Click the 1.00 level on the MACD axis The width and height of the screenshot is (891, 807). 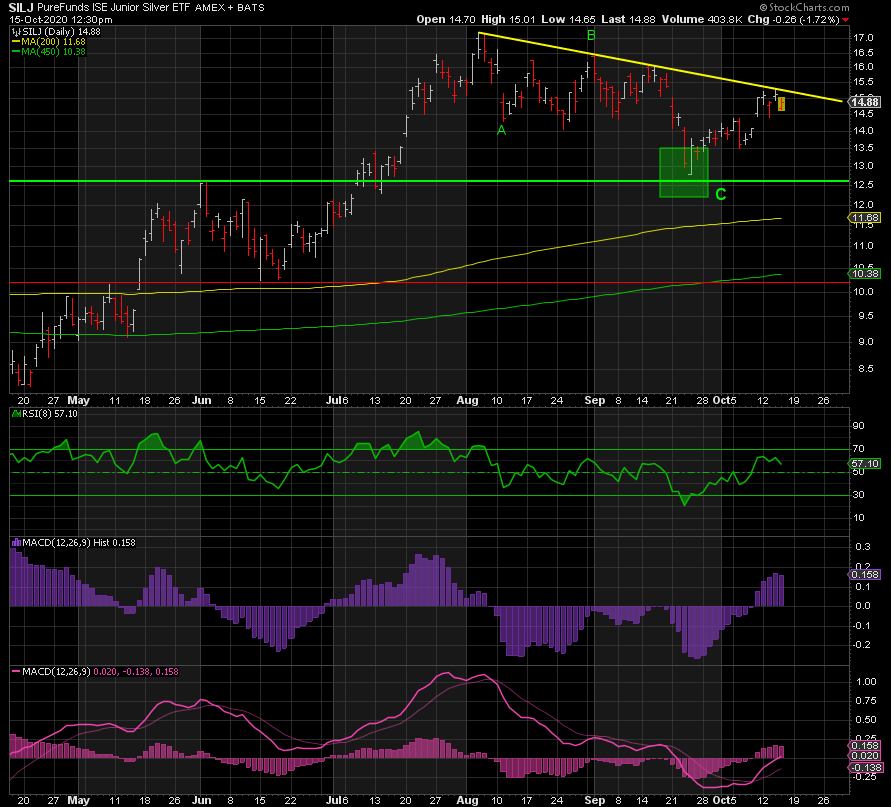point(866,682)
